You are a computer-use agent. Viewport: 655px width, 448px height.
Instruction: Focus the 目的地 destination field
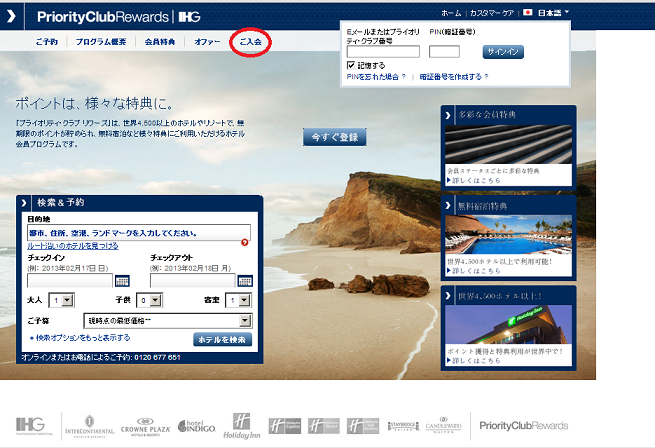click(x=139, y=232)
